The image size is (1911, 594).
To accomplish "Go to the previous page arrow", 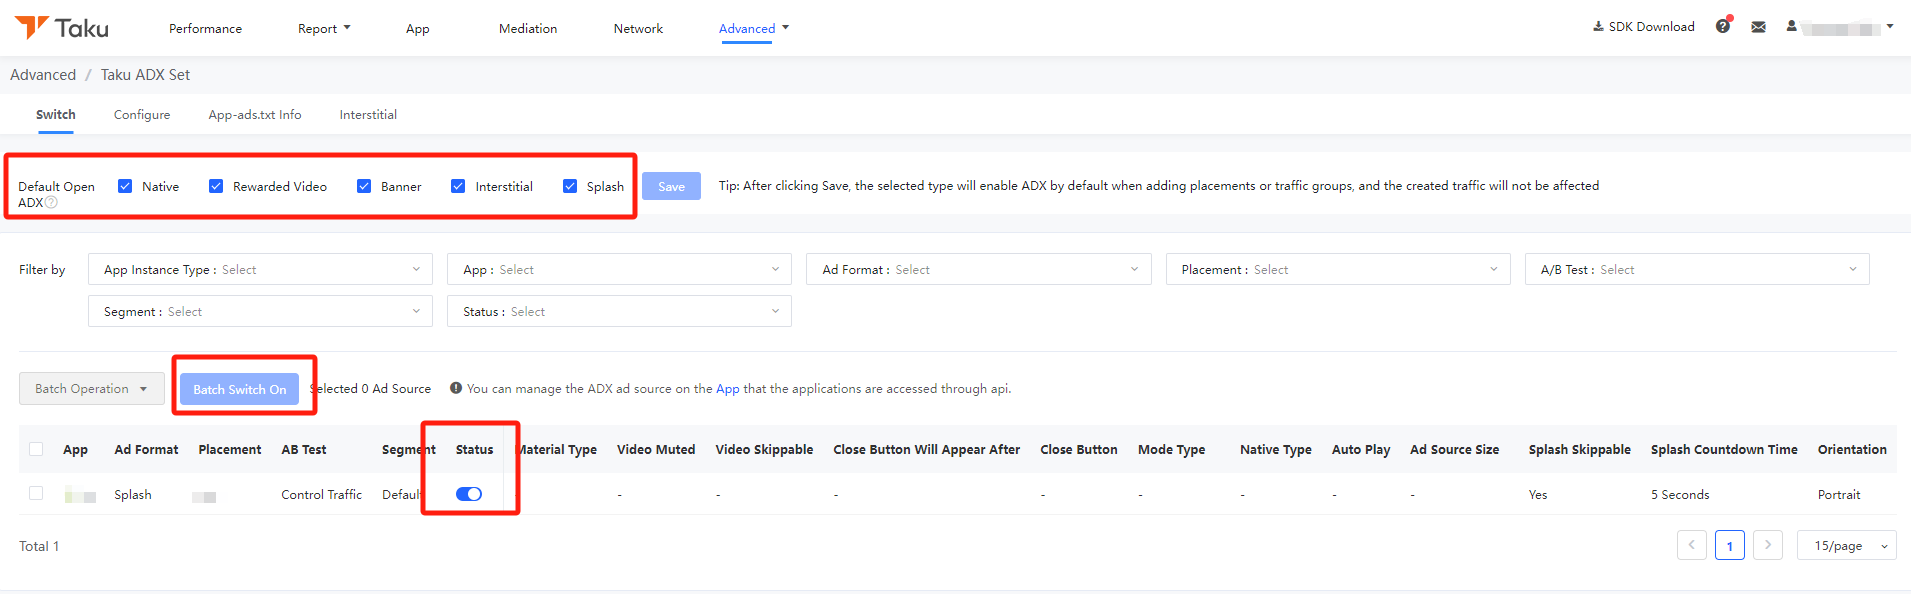I will coord(1692,545).
